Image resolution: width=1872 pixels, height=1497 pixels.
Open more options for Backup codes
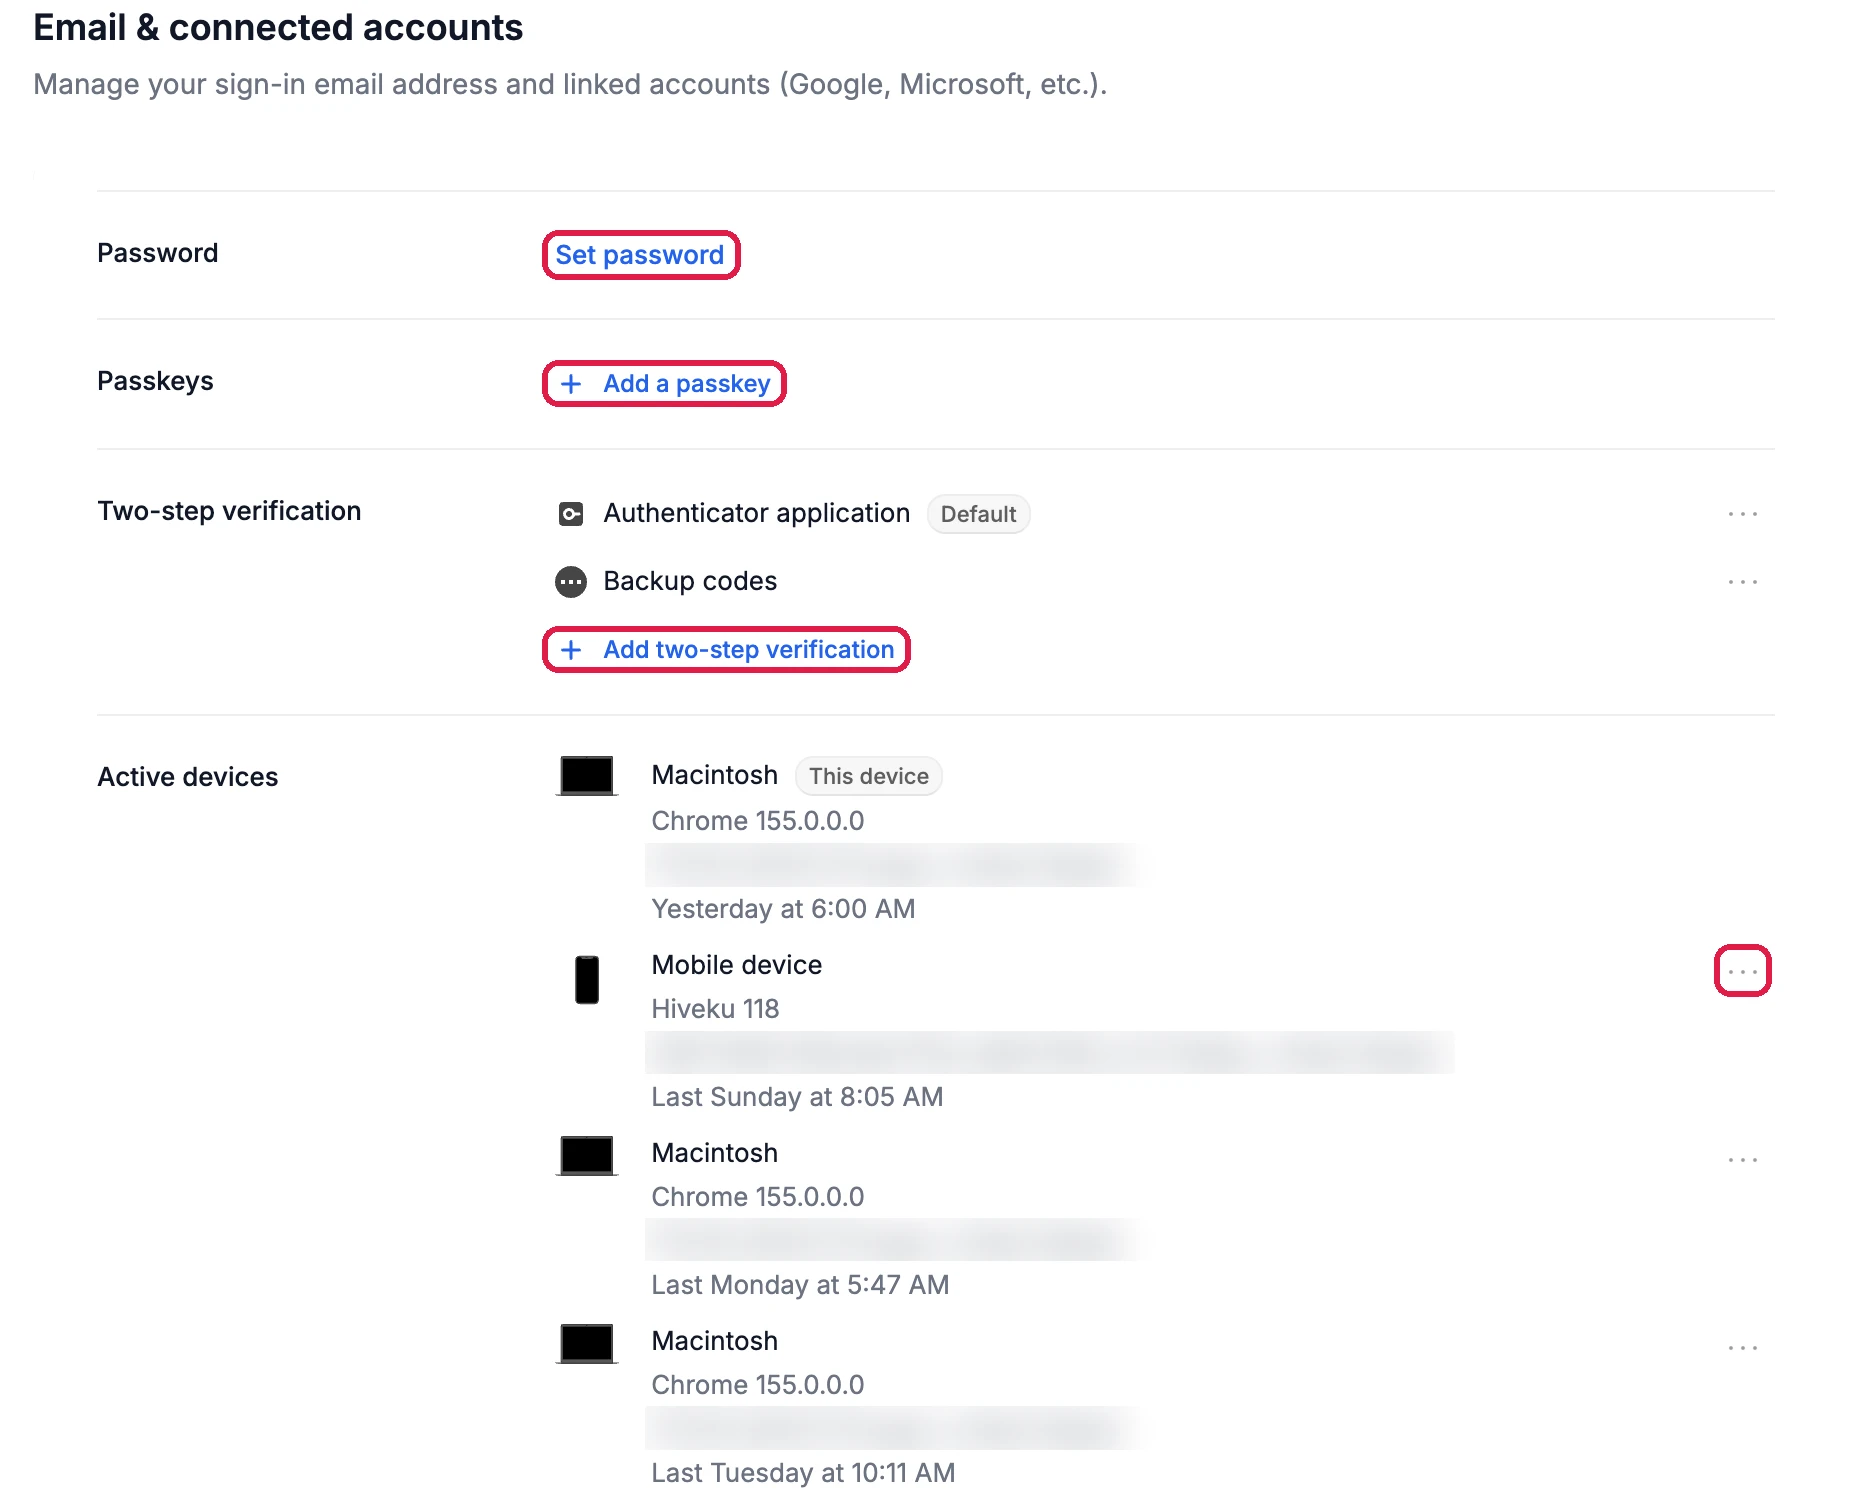pos(1742,582)
